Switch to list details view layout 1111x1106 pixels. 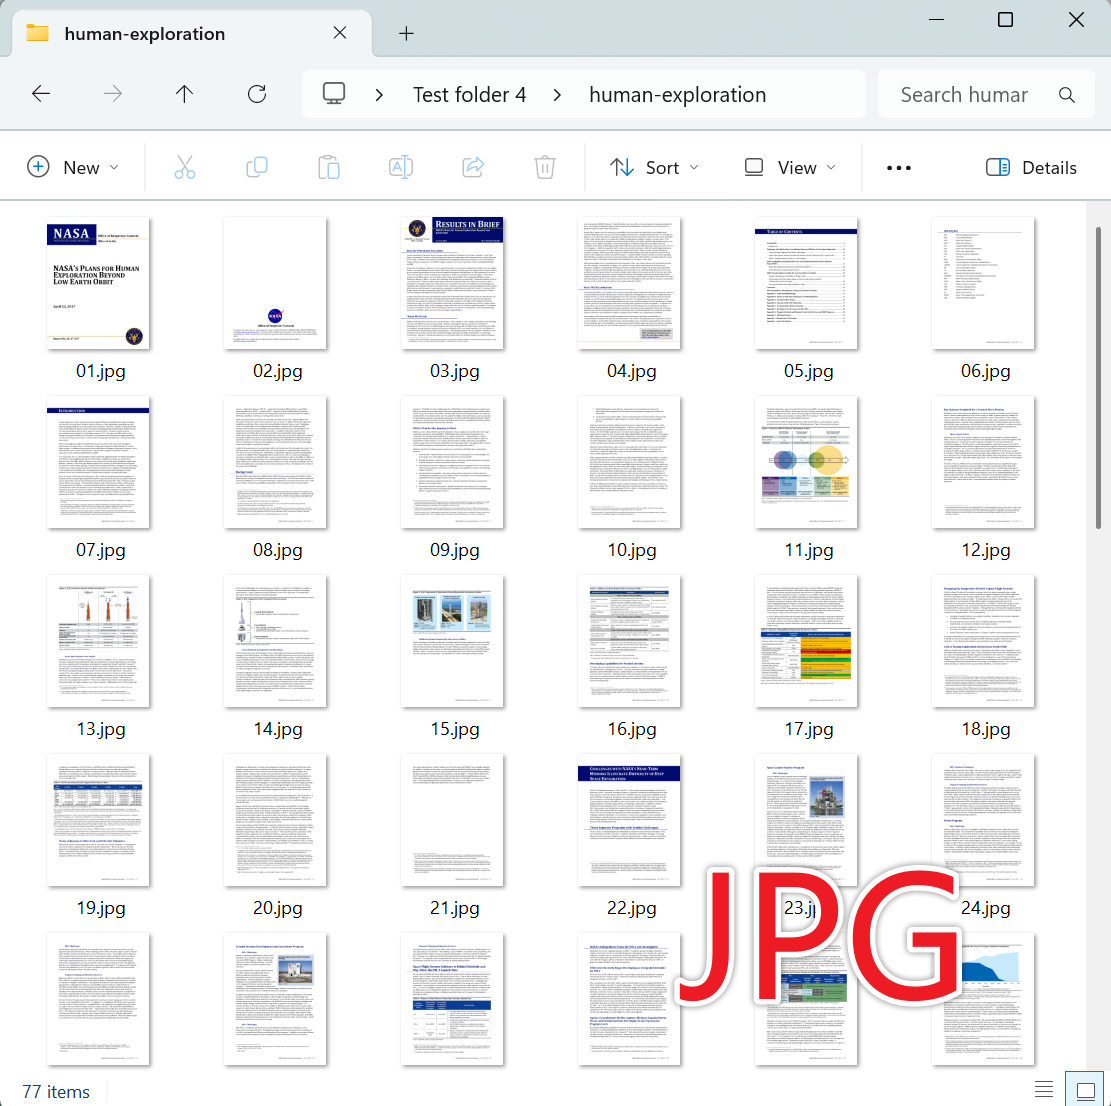point(1044,1089)
